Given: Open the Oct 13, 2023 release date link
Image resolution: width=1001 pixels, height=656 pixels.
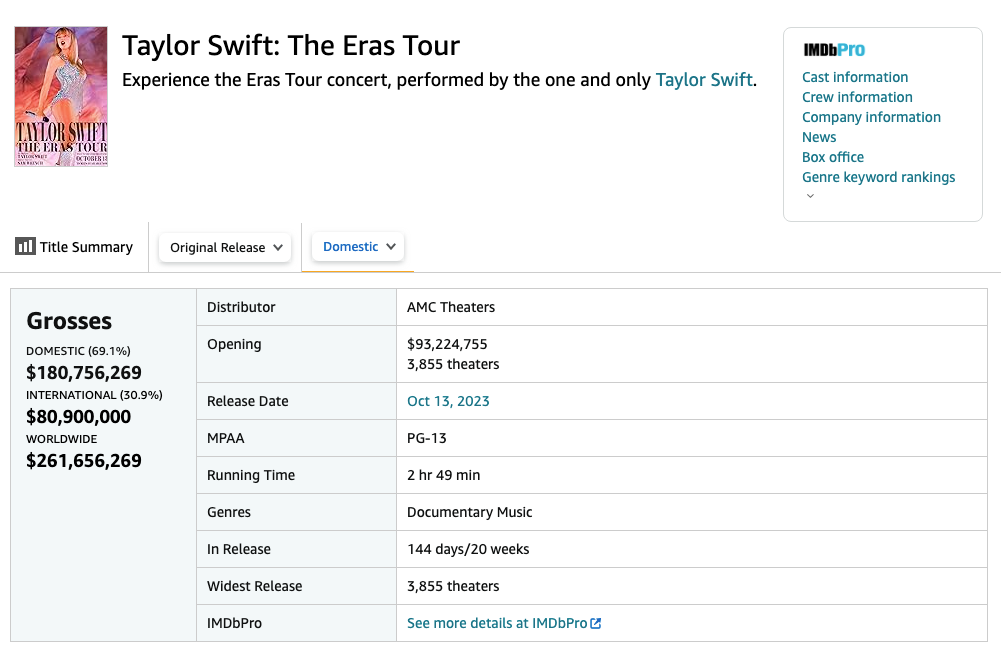Looking at the screenshot, I should (x=446, y=400).
